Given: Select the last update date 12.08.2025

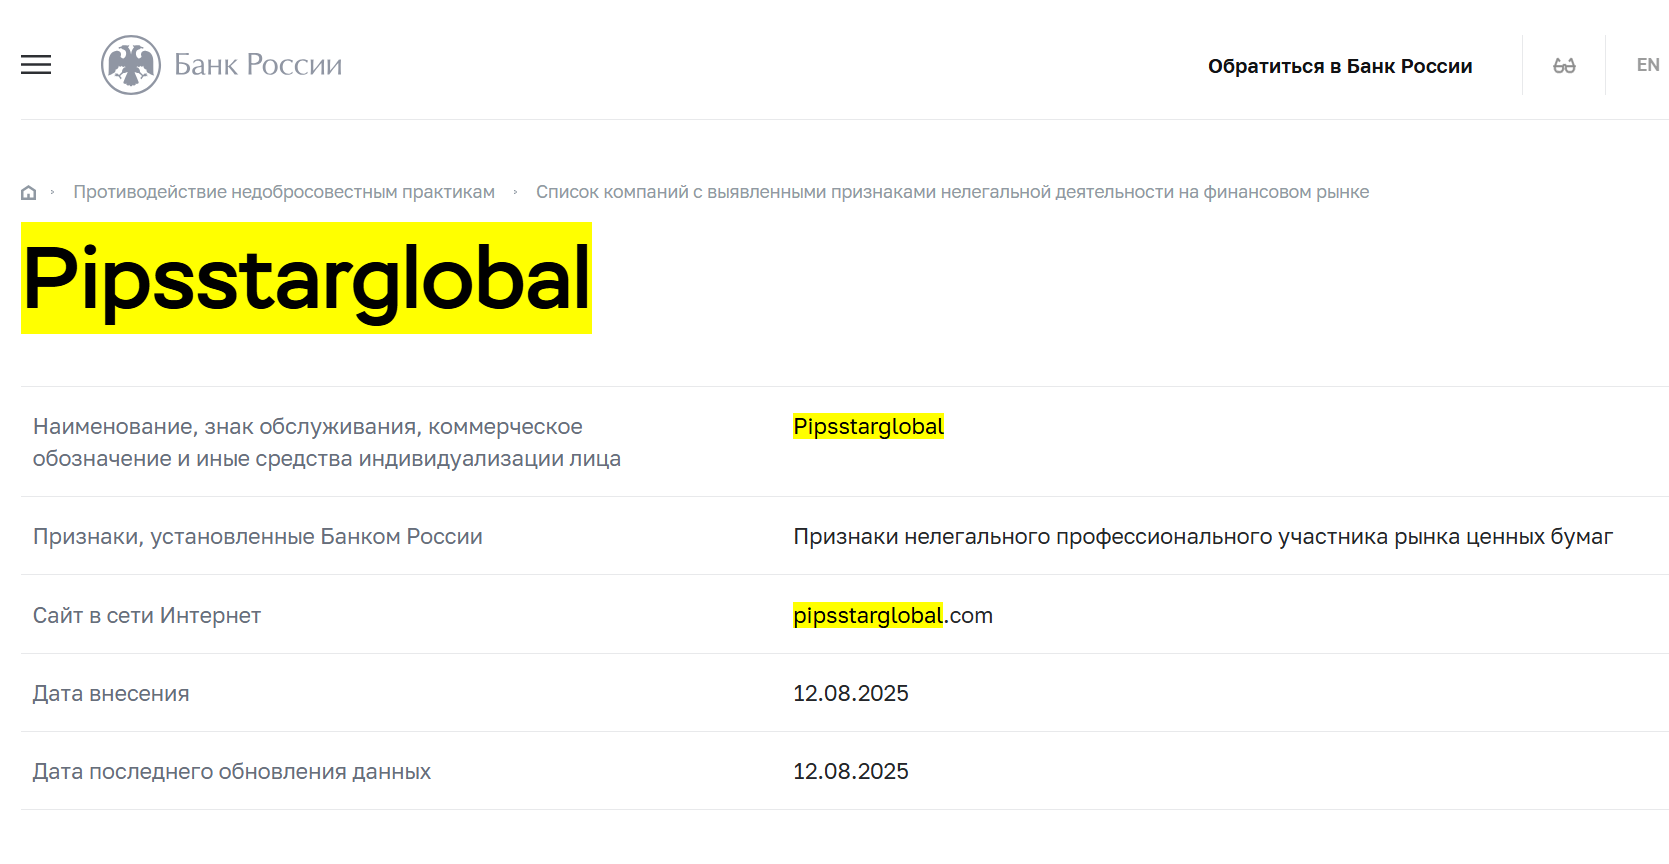Looking at the screenshot, I should 851,772.
